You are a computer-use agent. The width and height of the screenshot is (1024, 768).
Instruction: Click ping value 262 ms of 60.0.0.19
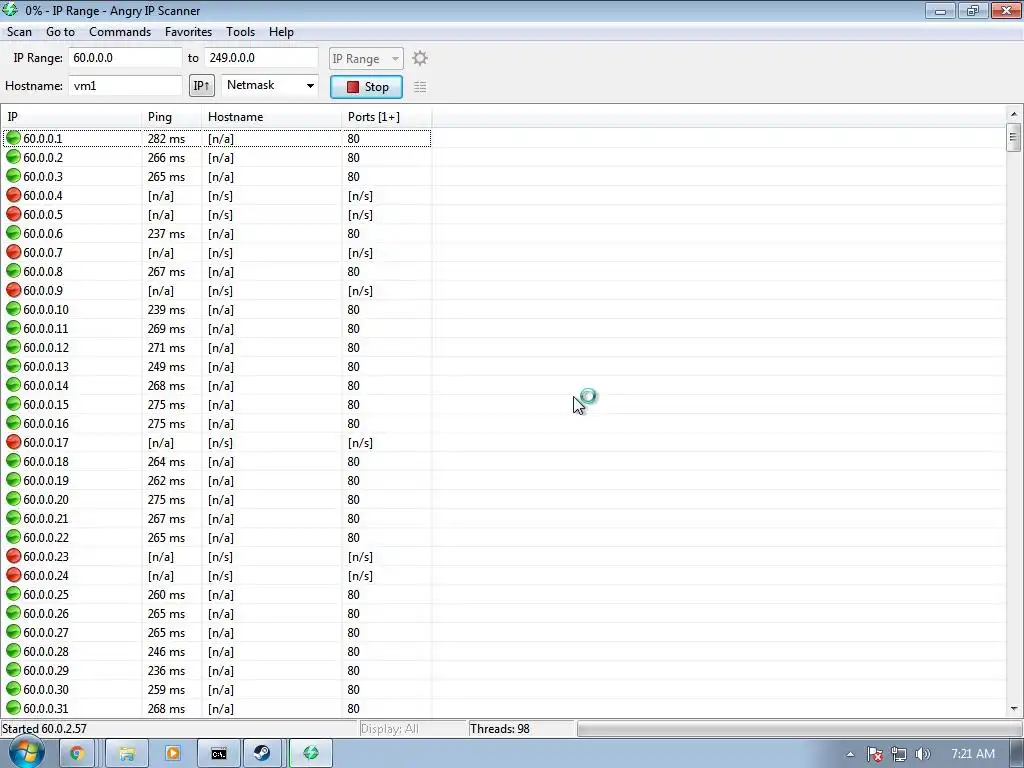(166, 480)
